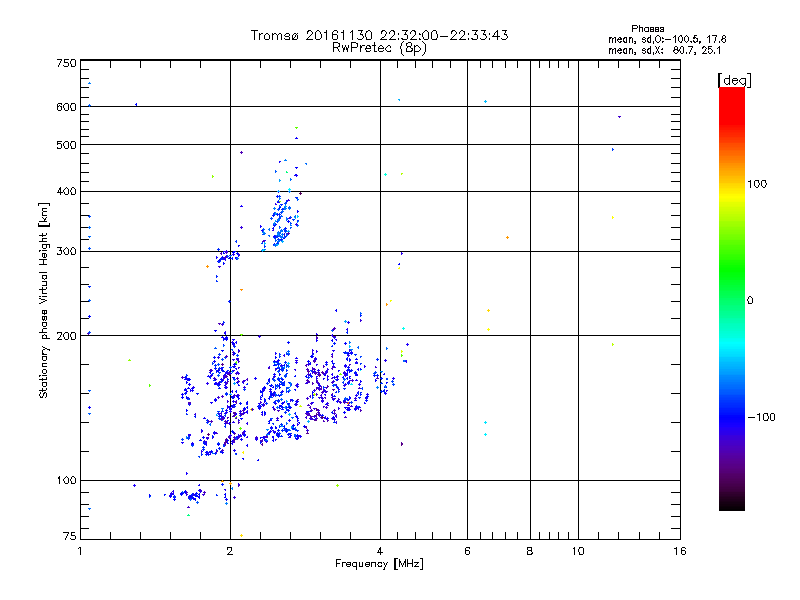Click the "mean, sd,X: 80.7, 25.1" statistics line
The height and width of the screenshot is (600, 800).
[x=664, y=51]
